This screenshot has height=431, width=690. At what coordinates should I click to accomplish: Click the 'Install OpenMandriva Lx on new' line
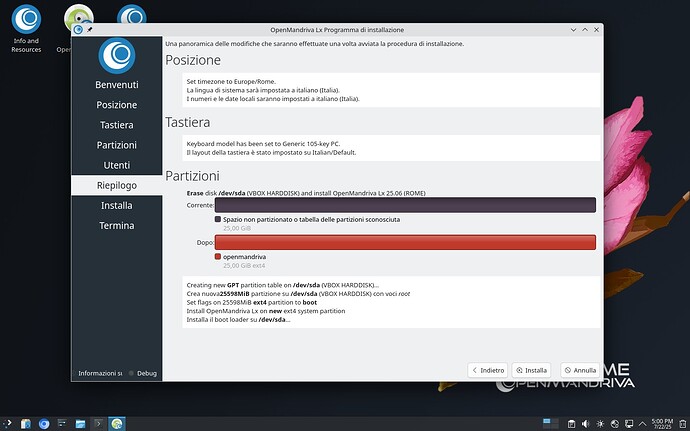(266, 311)
